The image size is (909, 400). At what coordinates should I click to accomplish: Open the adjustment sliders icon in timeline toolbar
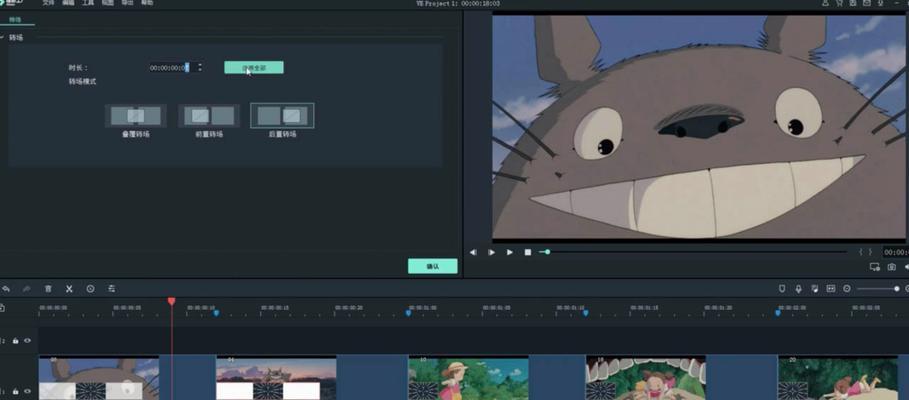tap(111, 289)
